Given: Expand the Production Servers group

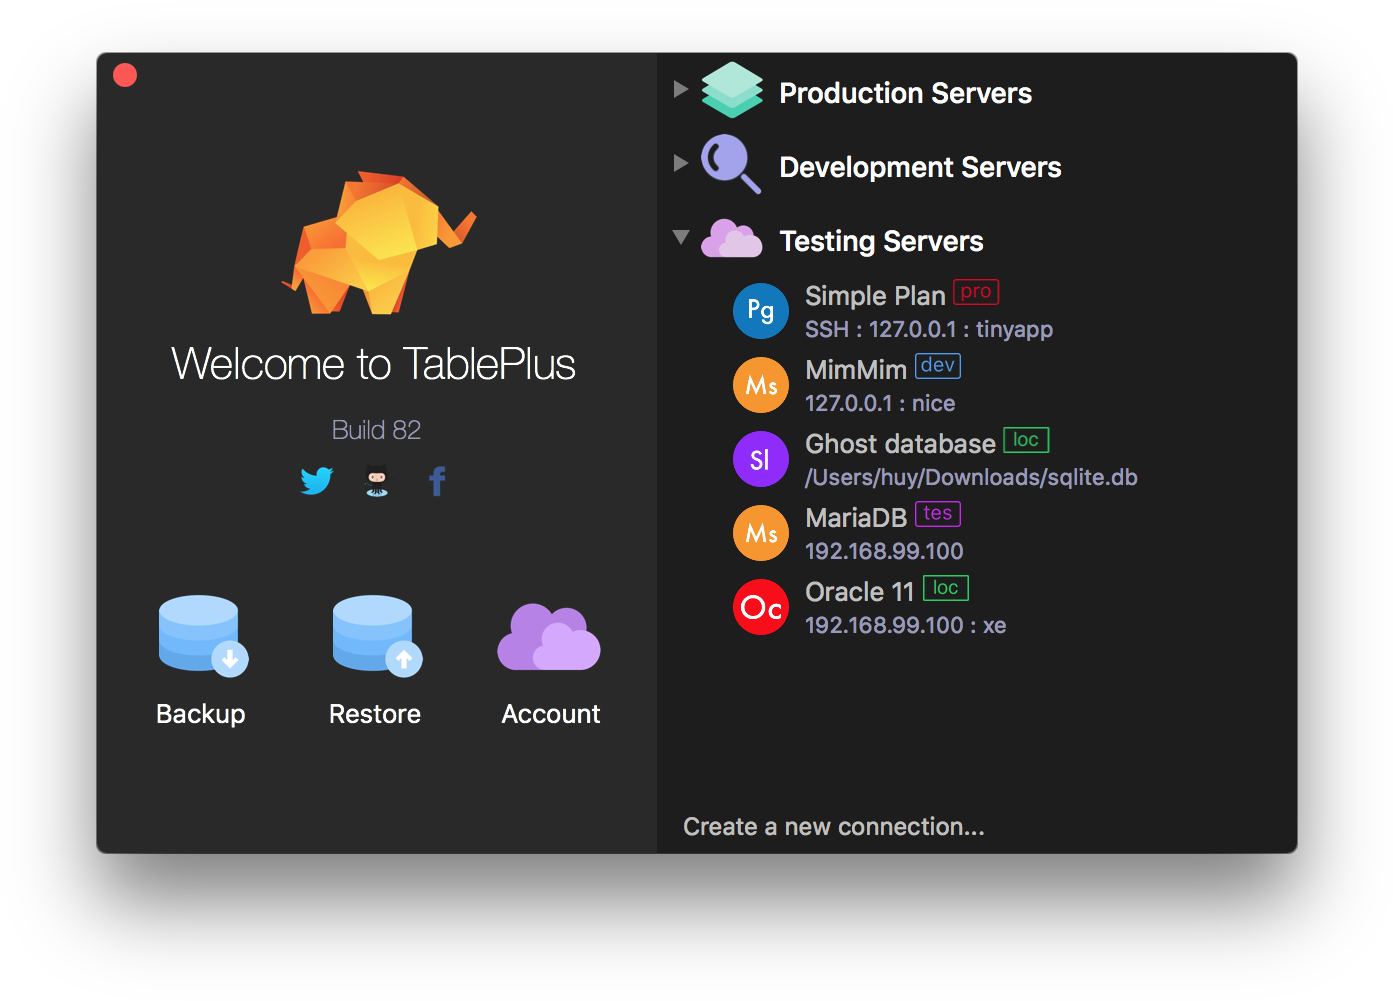Looking at the screenshot, I should [x=681, y=89].
